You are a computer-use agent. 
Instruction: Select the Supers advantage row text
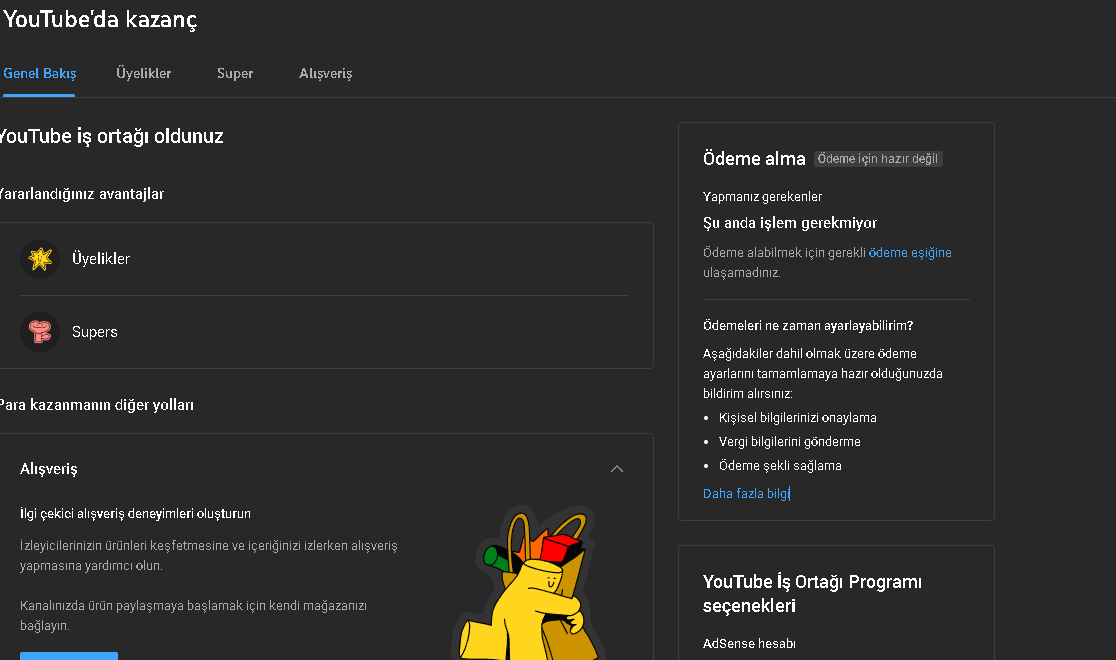pos(95,332)
